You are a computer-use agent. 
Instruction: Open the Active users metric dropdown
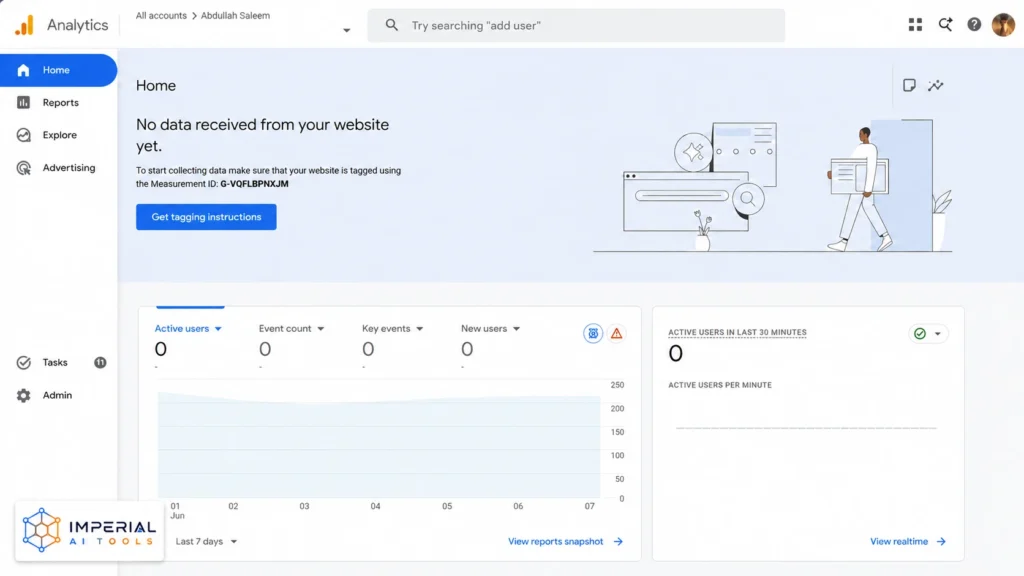click(x=188, y=328)
